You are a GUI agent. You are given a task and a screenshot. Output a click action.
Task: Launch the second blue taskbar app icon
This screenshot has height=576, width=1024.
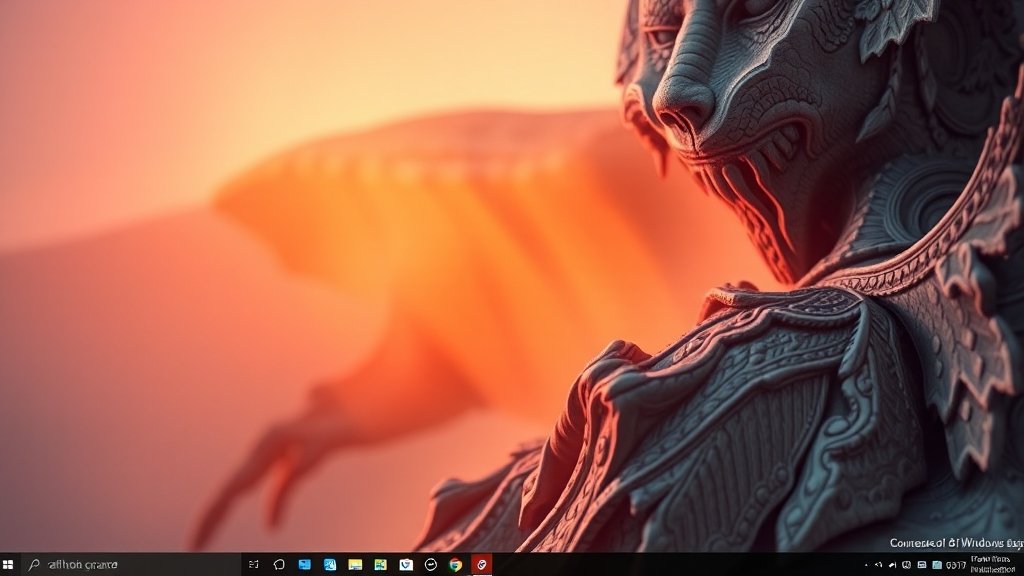click(x=329, y=565)
